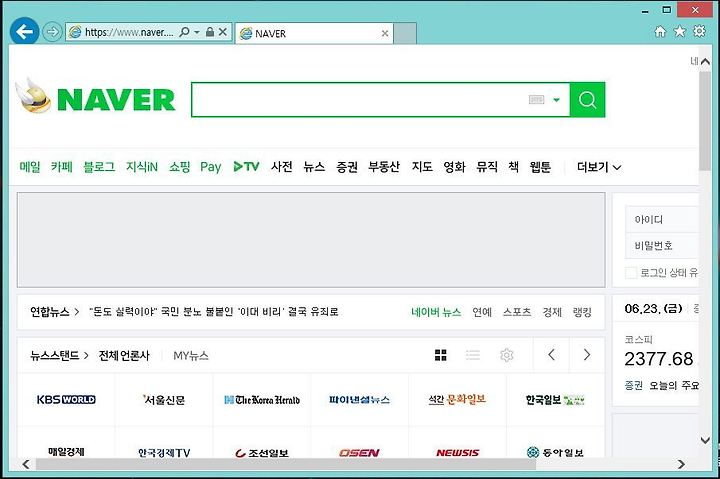This screenshot has width=720, height=479.
Task: Open the 카페 menu link
Action: click(x=62, y=167)
